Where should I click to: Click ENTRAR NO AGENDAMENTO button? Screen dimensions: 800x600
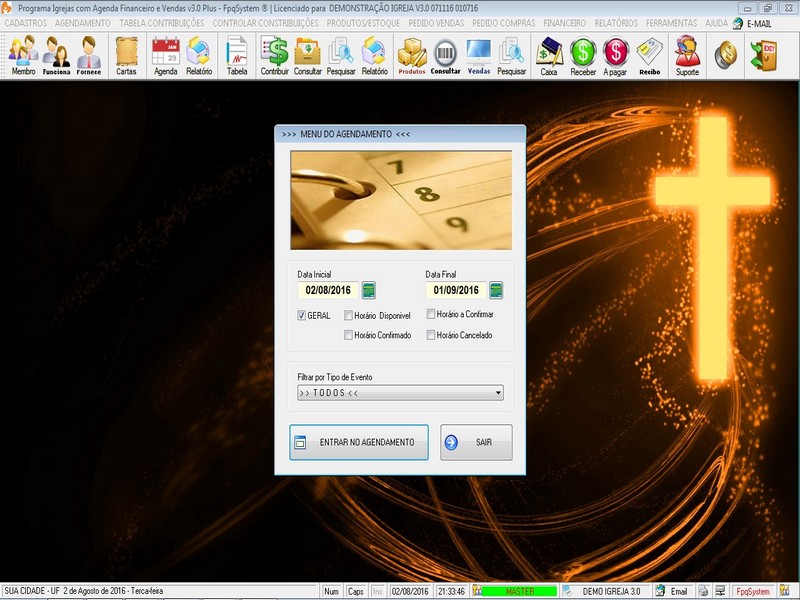click(x=359, y=442)
